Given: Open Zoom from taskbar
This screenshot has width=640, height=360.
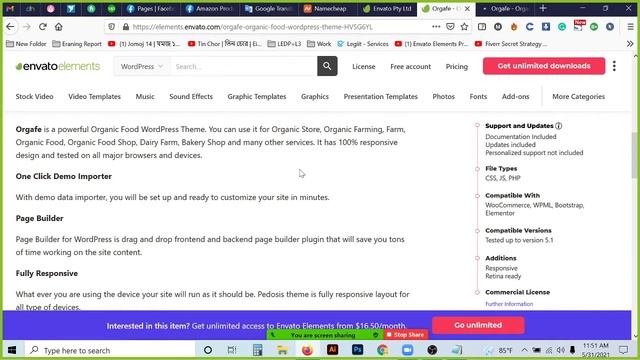Looking at the screenshot, I should [x=407, y=350].
